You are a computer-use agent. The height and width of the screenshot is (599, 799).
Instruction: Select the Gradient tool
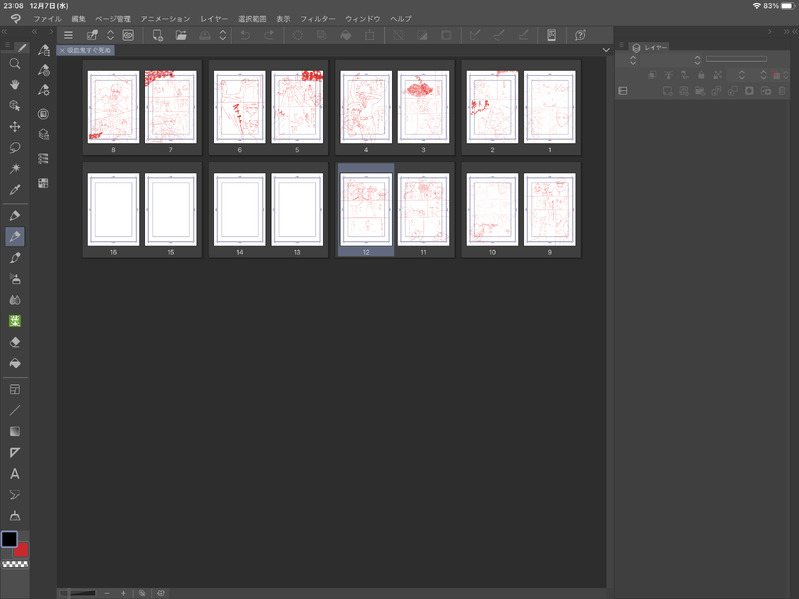pyautogui.click(x=15, y=431)
